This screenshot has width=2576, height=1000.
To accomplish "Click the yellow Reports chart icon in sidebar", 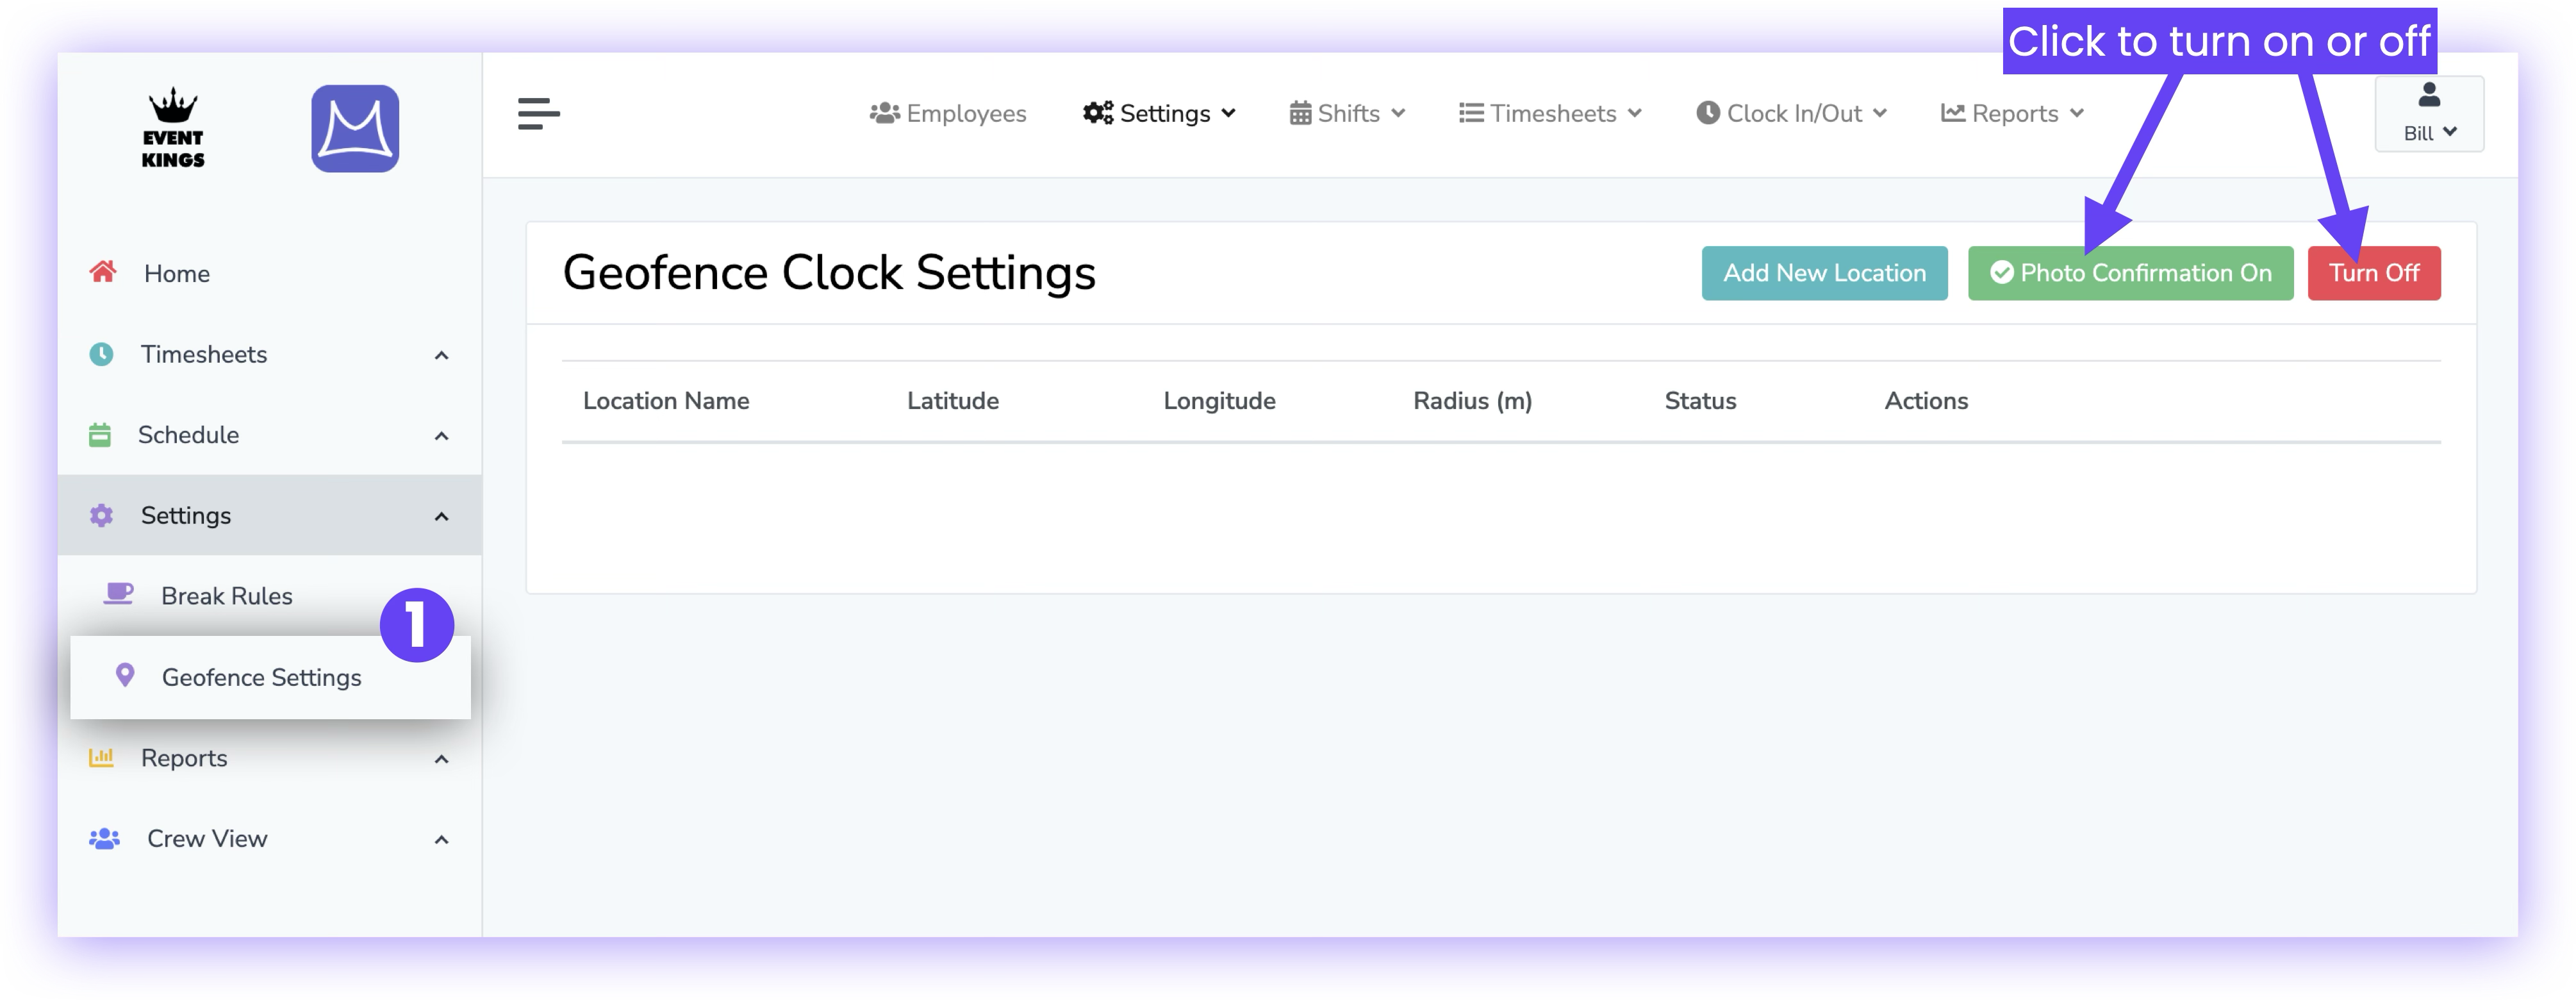I will coord(101,757).
